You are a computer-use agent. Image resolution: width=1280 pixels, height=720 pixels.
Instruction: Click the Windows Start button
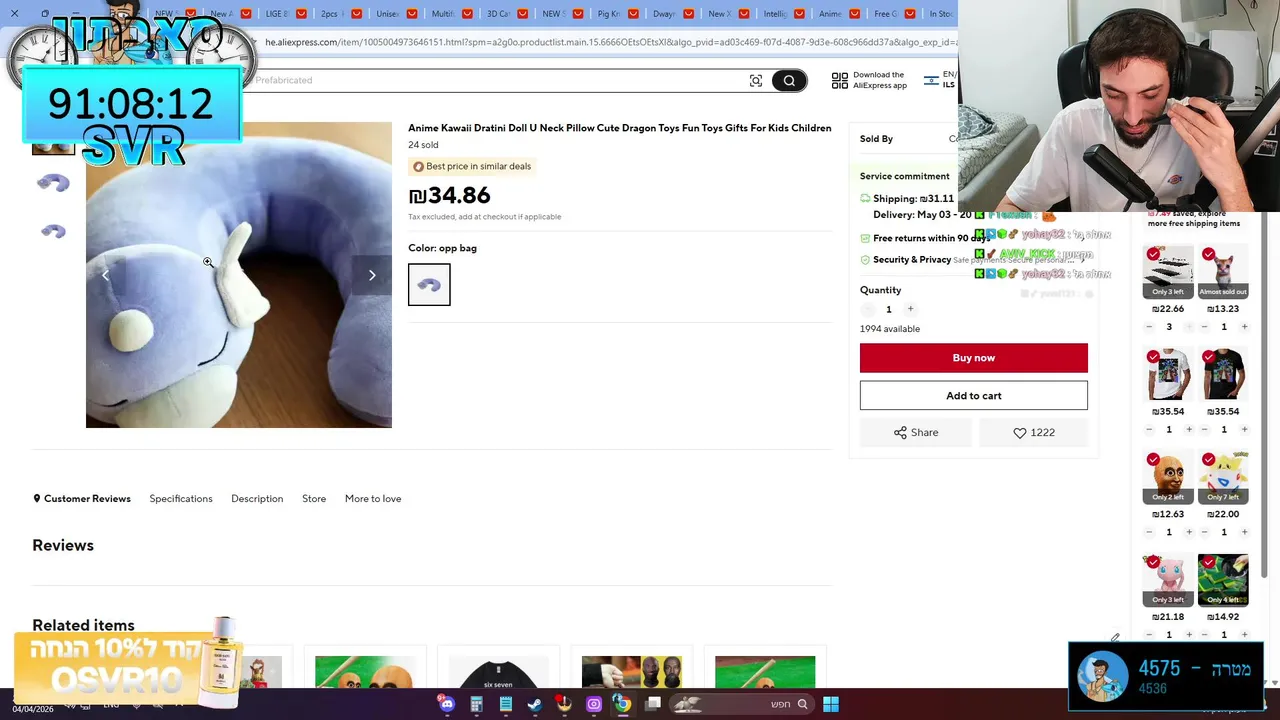point(830,704)
